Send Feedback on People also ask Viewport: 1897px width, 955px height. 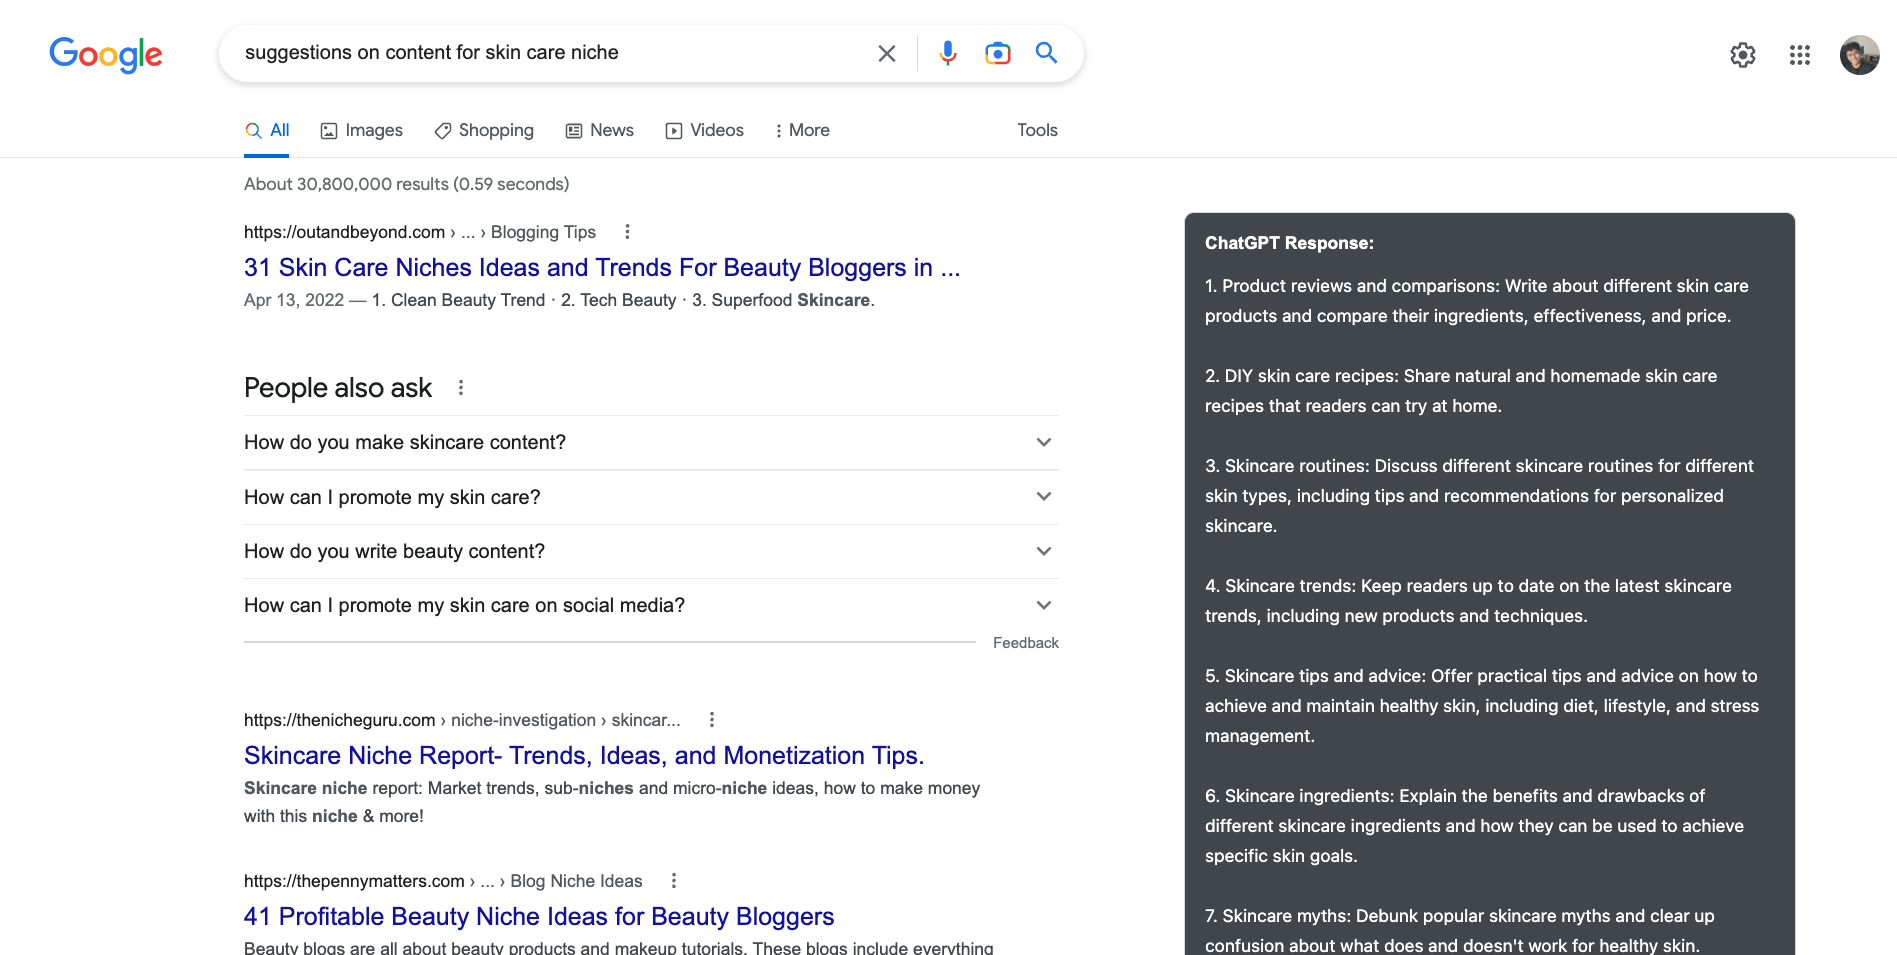click(1026, 642)
